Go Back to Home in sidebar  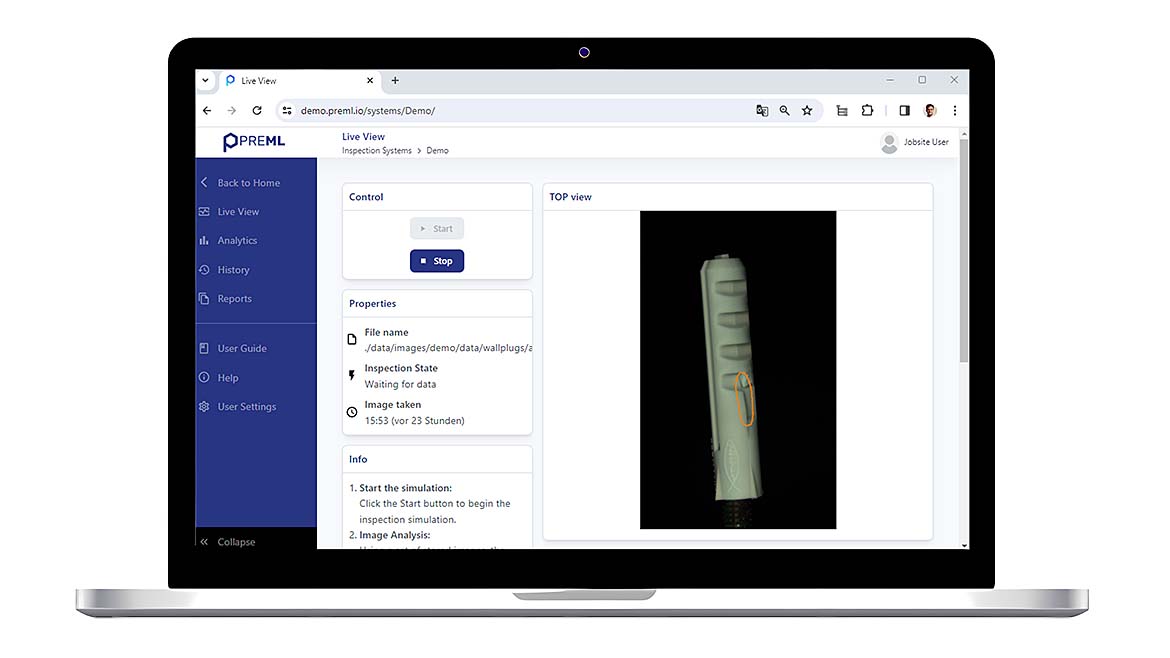[x=248, y=183]
